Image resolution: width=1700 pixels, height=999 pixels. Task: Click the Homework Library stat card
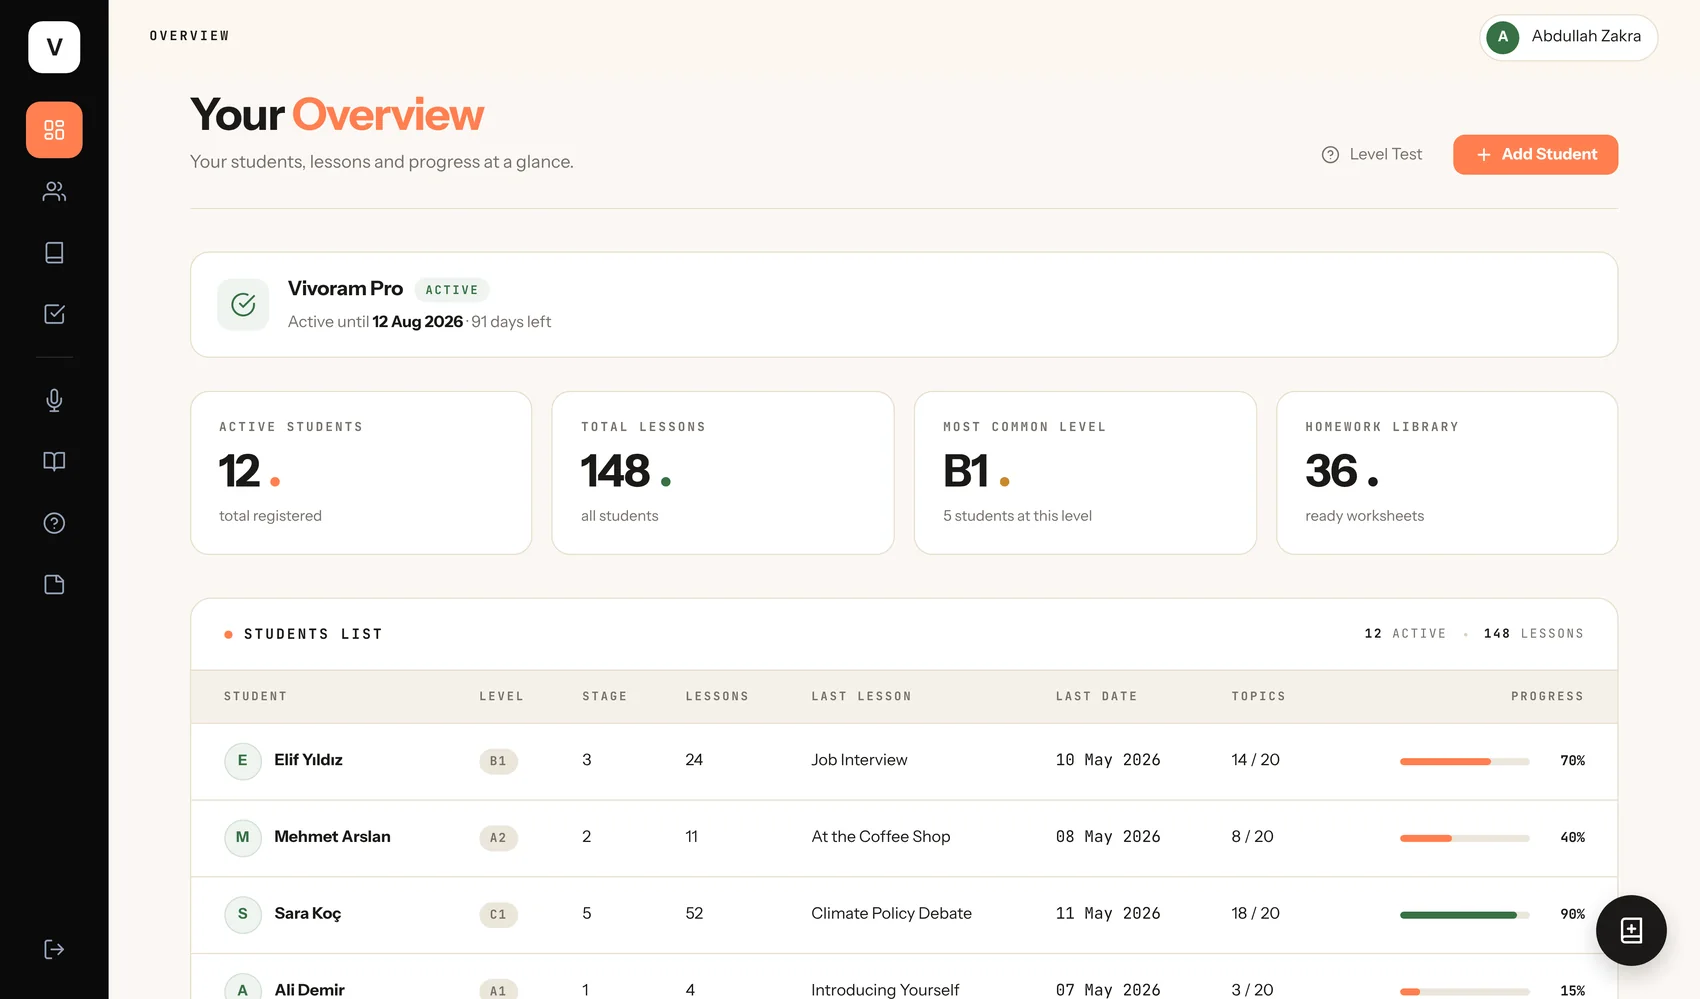(1447, 473)
